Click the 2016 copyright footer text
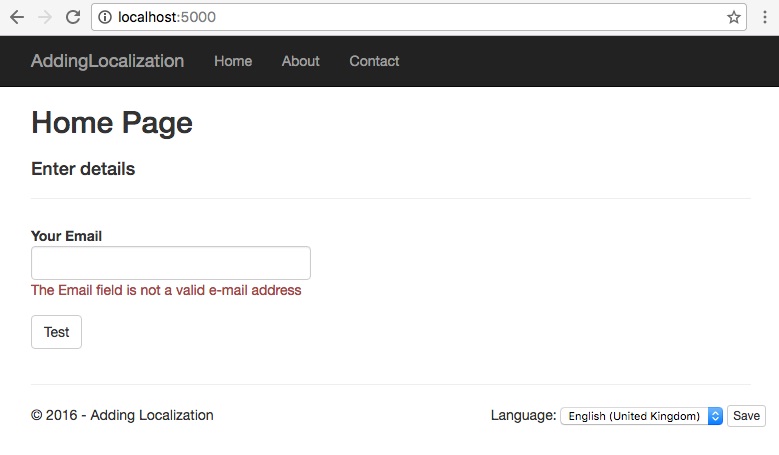779x455 pixels. coord(122,415)
